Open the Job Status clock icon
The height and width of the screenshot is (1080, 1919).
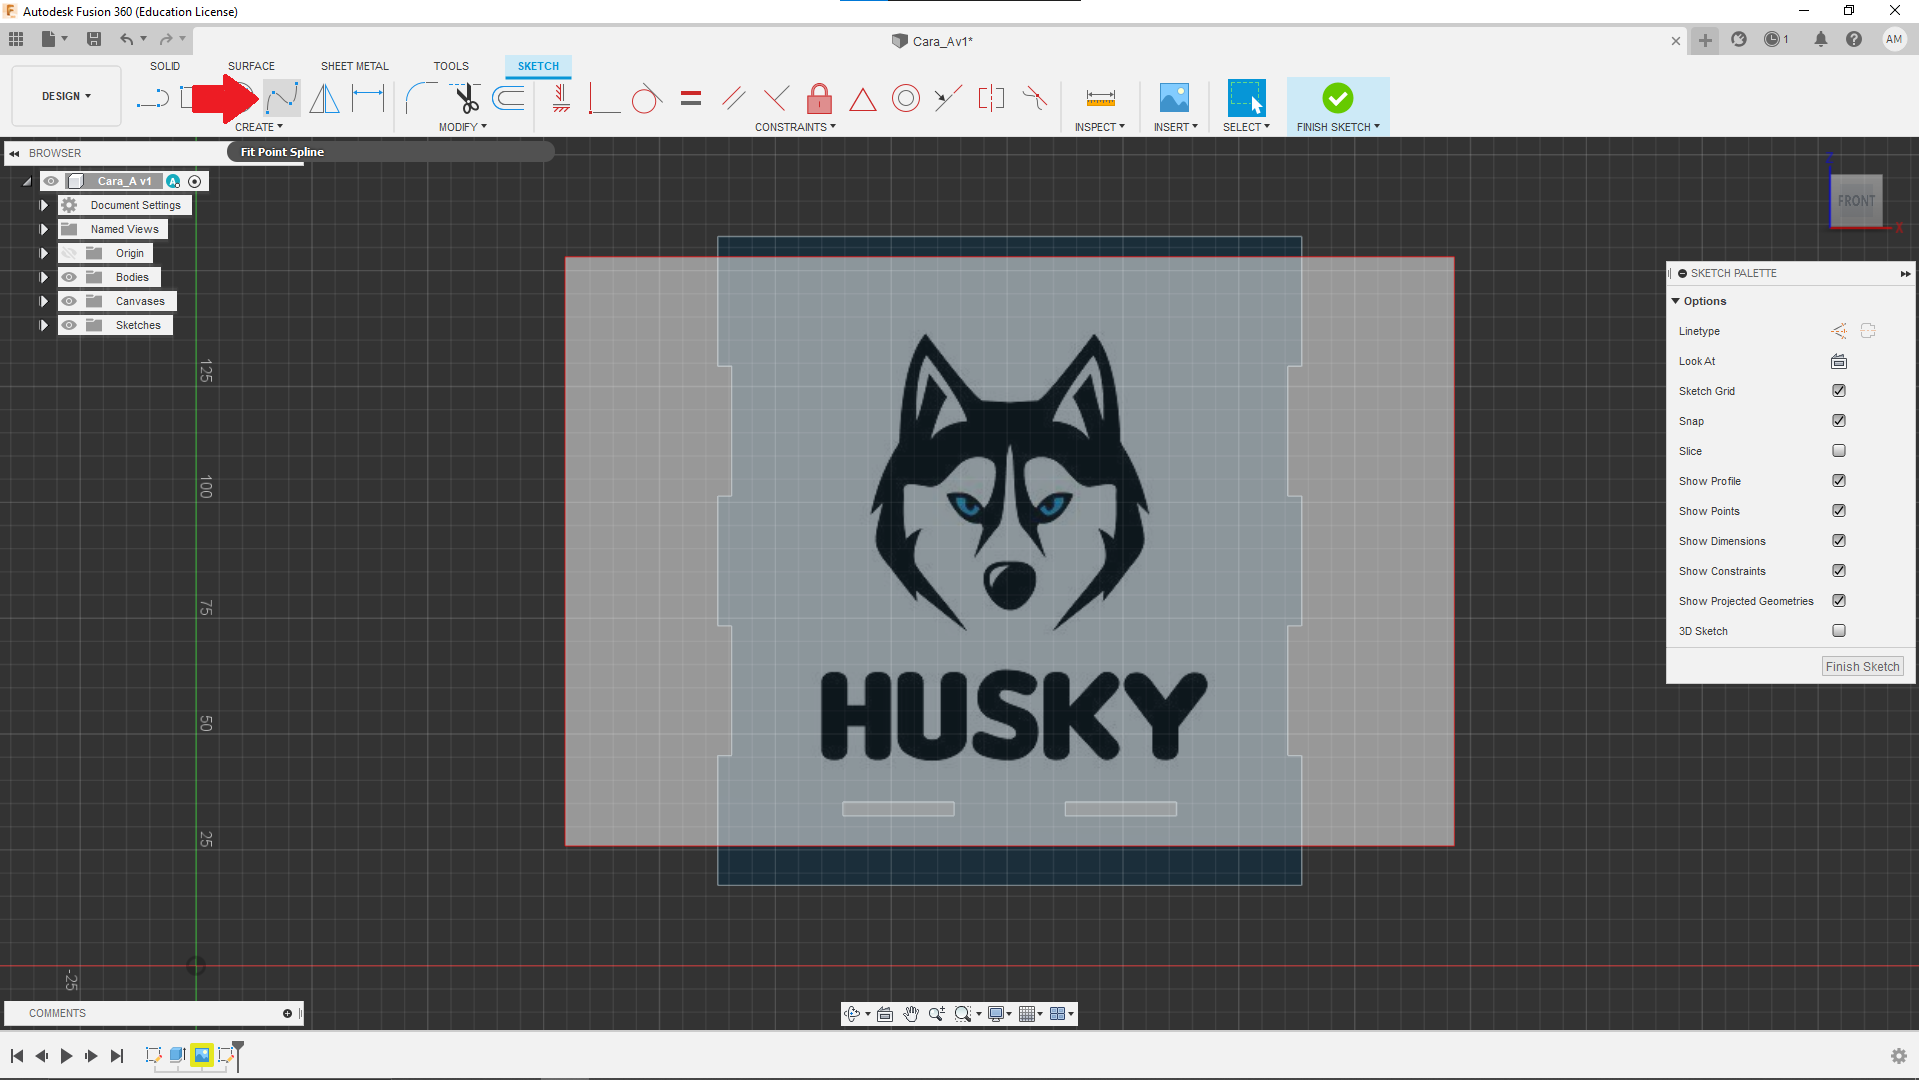(1772, 39)
